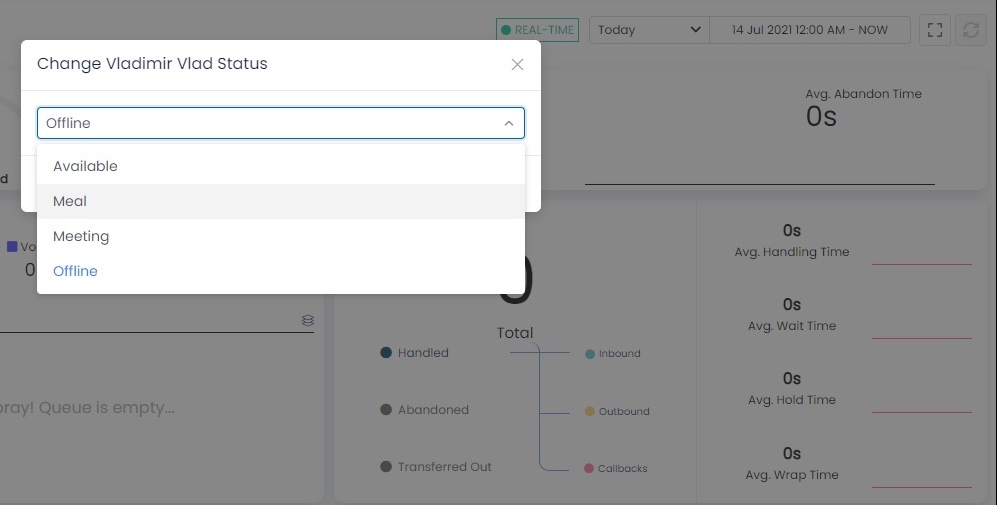
Task: Click the Transferred Out legend dot
Action: (386, 466)
